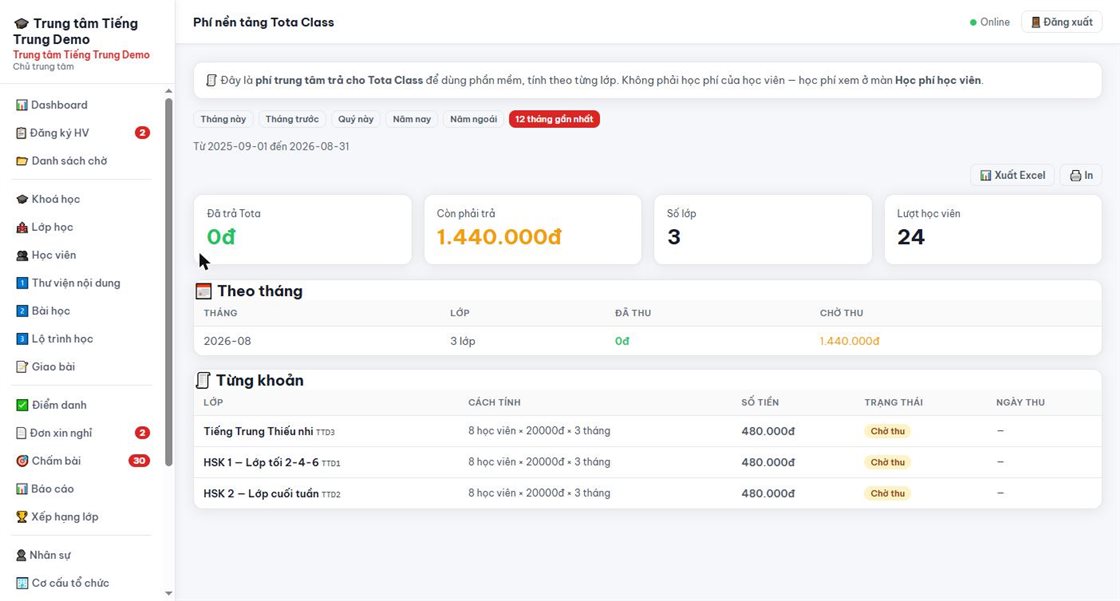Click the Đơn xin nghỉ page icon

[21, 433]
